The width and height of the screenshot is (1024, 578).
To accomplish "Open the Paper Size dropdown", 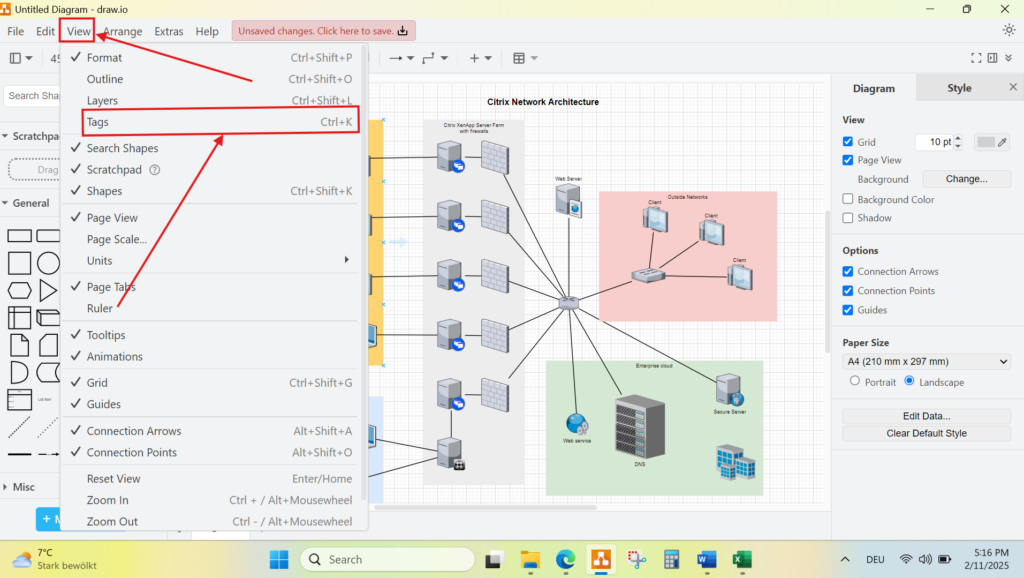I will point(926,362).
